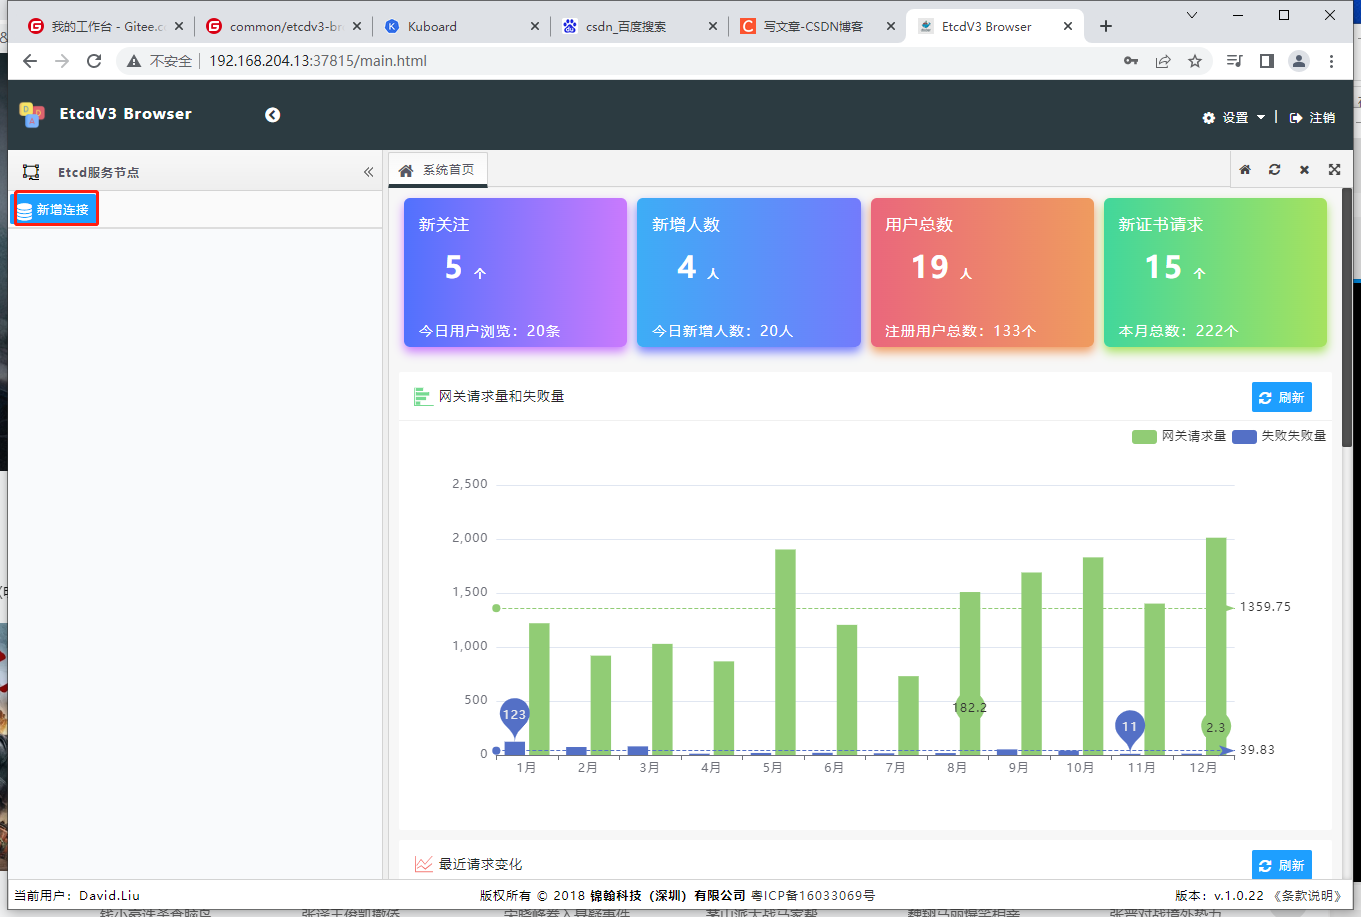1361x917 pixels.
Task: Click the browser forward arrow
Action: [62, 61]
